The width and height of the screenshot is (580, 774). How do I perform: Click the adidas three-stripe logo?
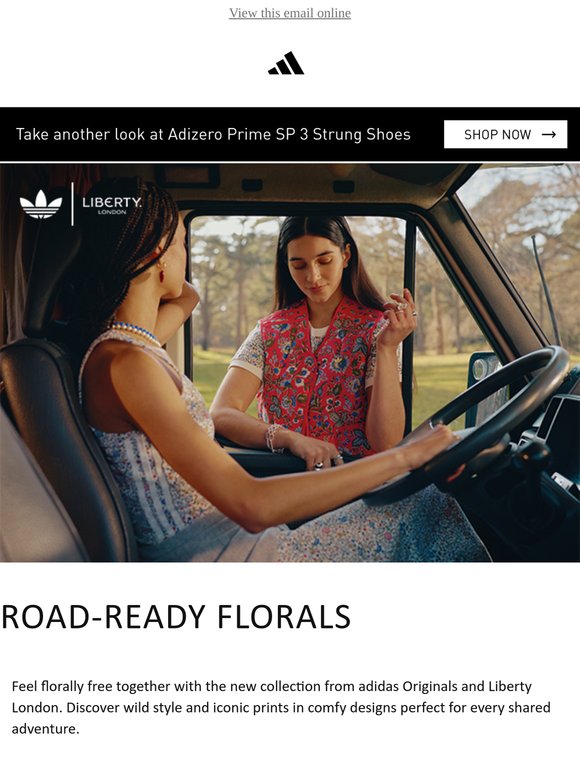point(286,63)
